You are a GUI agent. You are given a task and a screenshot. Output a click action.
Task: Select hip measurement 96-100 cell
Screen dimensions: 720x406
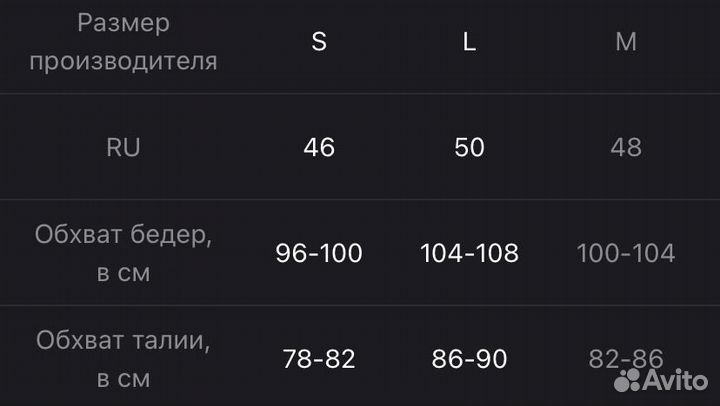[319, 253]
